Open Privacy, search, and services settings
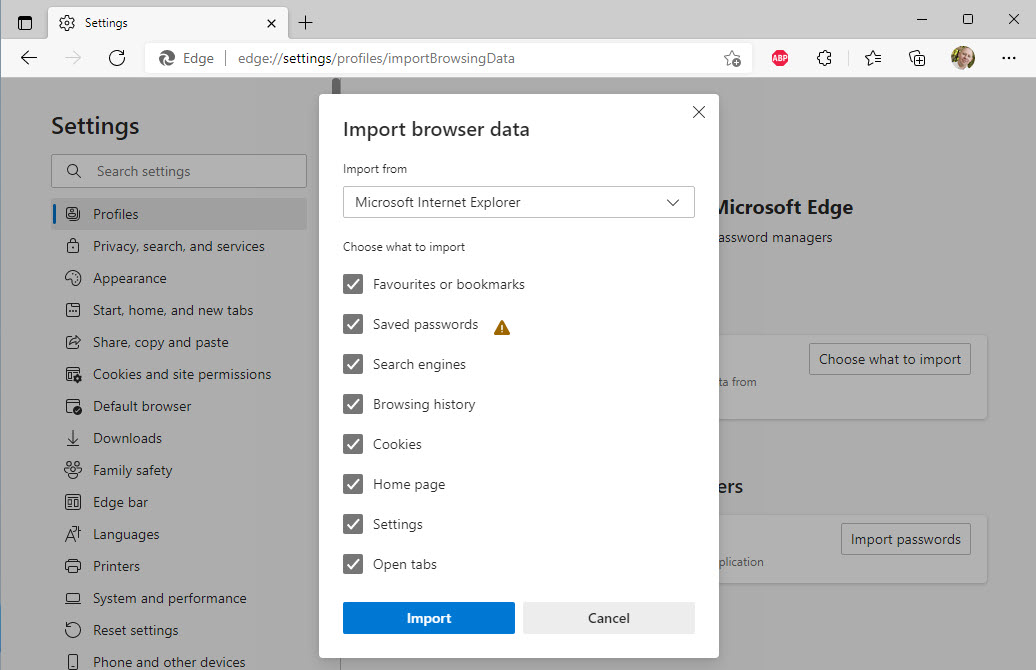Image resolution: width=1036 pixels, height=670 pixels. tap(179, 246)
